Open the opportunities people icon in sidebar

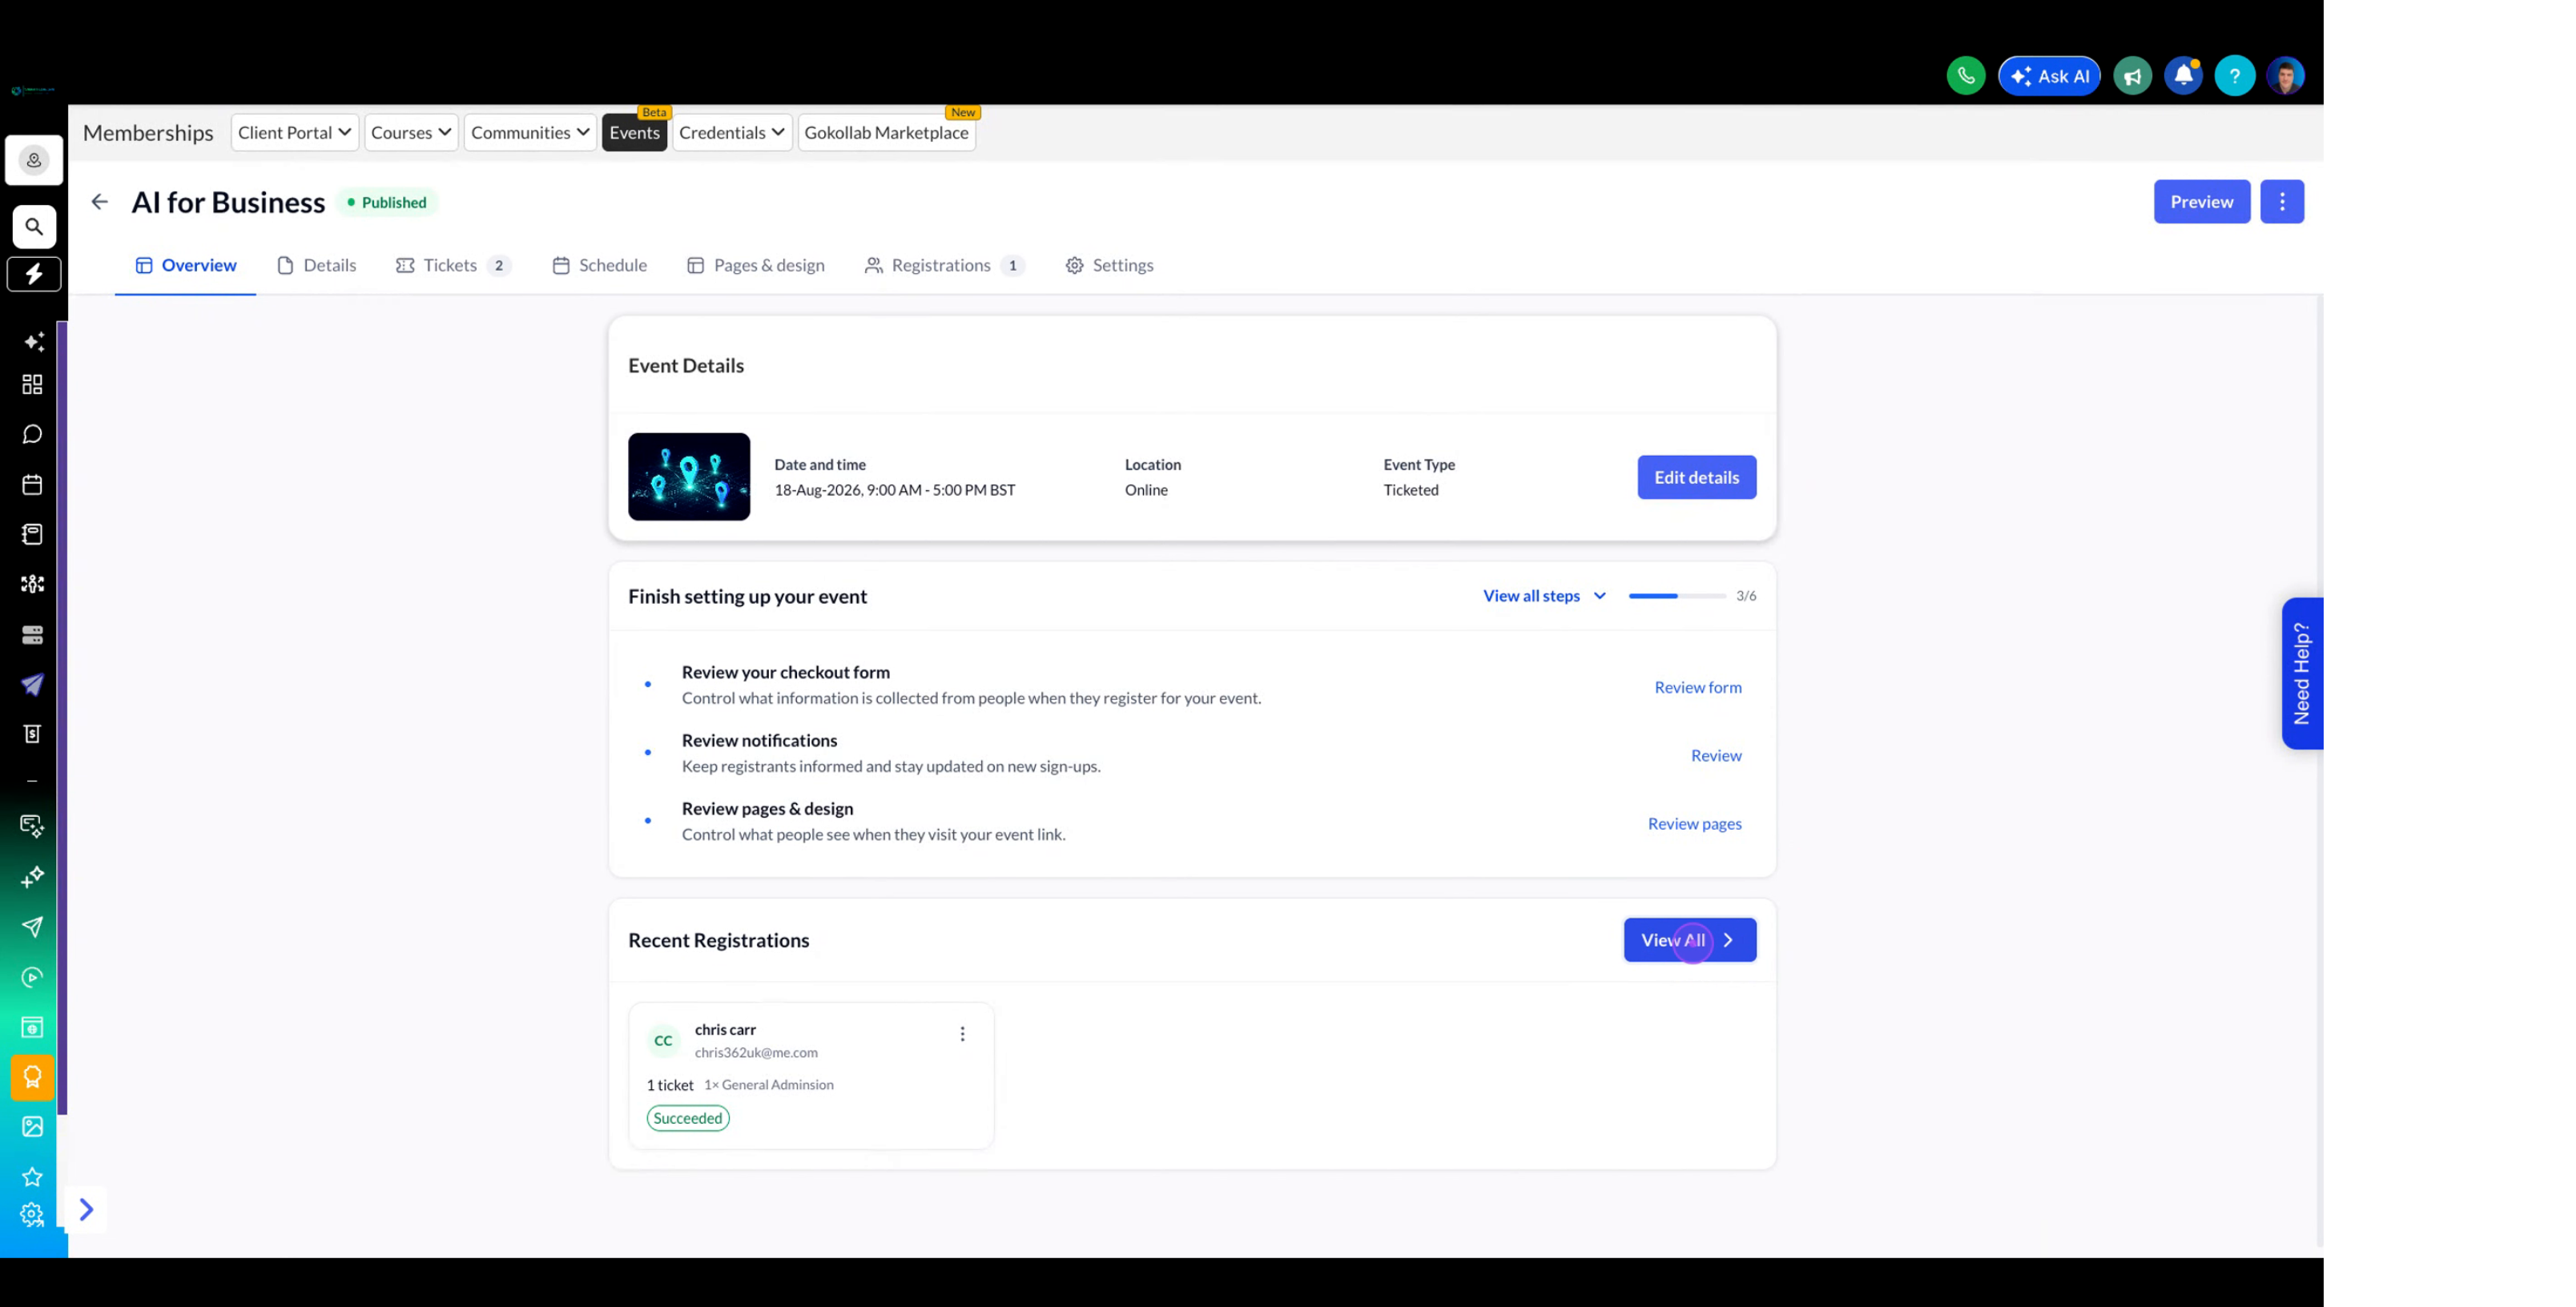33,584
